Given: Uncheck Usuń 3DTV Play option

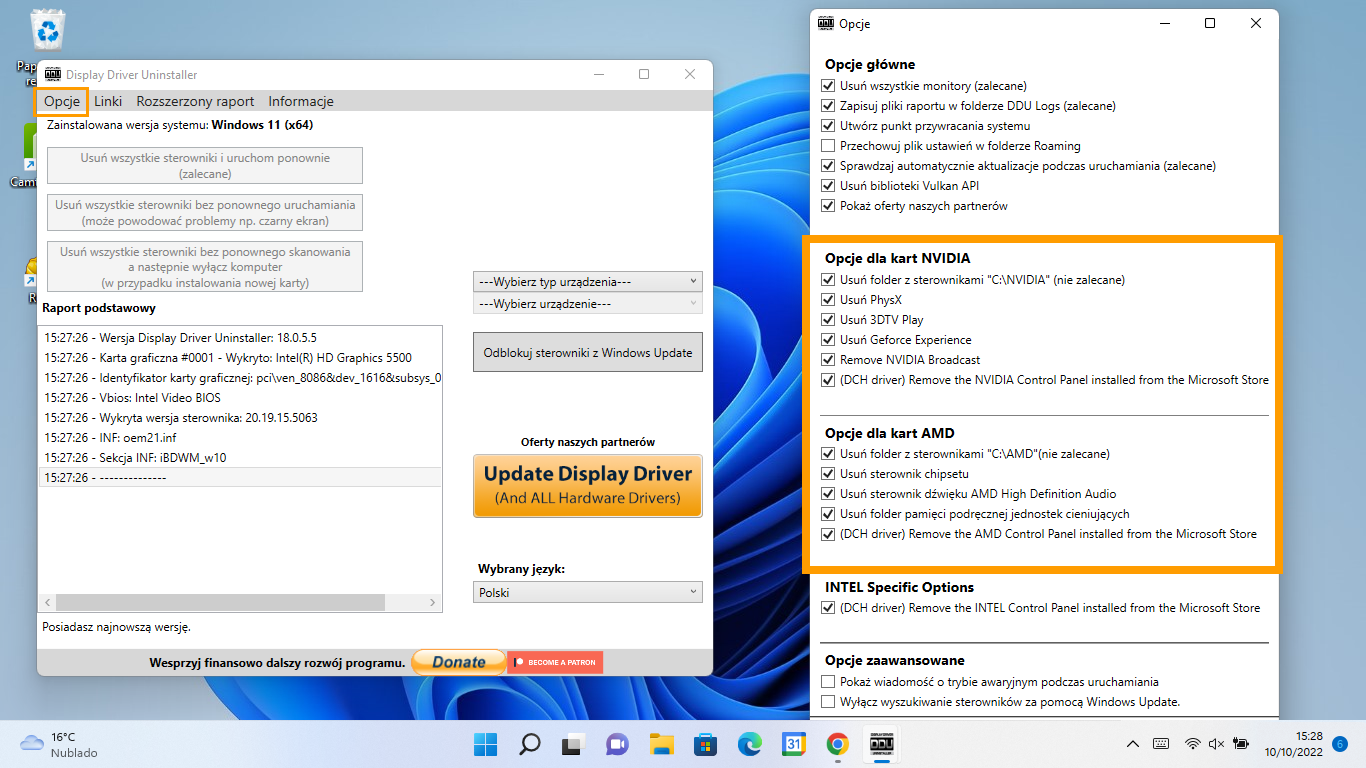Looking at the screenshot, I should [x=827, y=320].
